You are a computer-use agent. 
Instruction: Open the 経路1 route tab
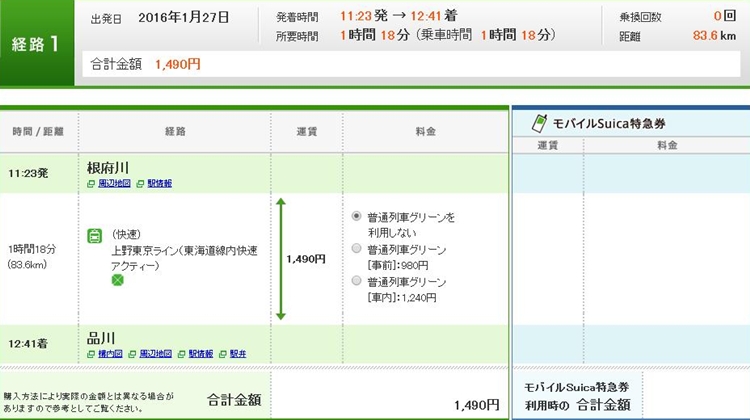[x=37, y=44]
